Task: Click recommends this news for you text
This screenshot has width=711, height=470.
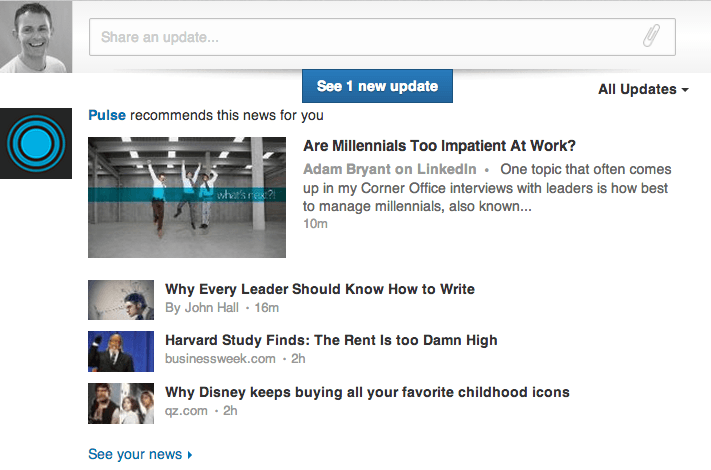Action: tap(227, 115)
